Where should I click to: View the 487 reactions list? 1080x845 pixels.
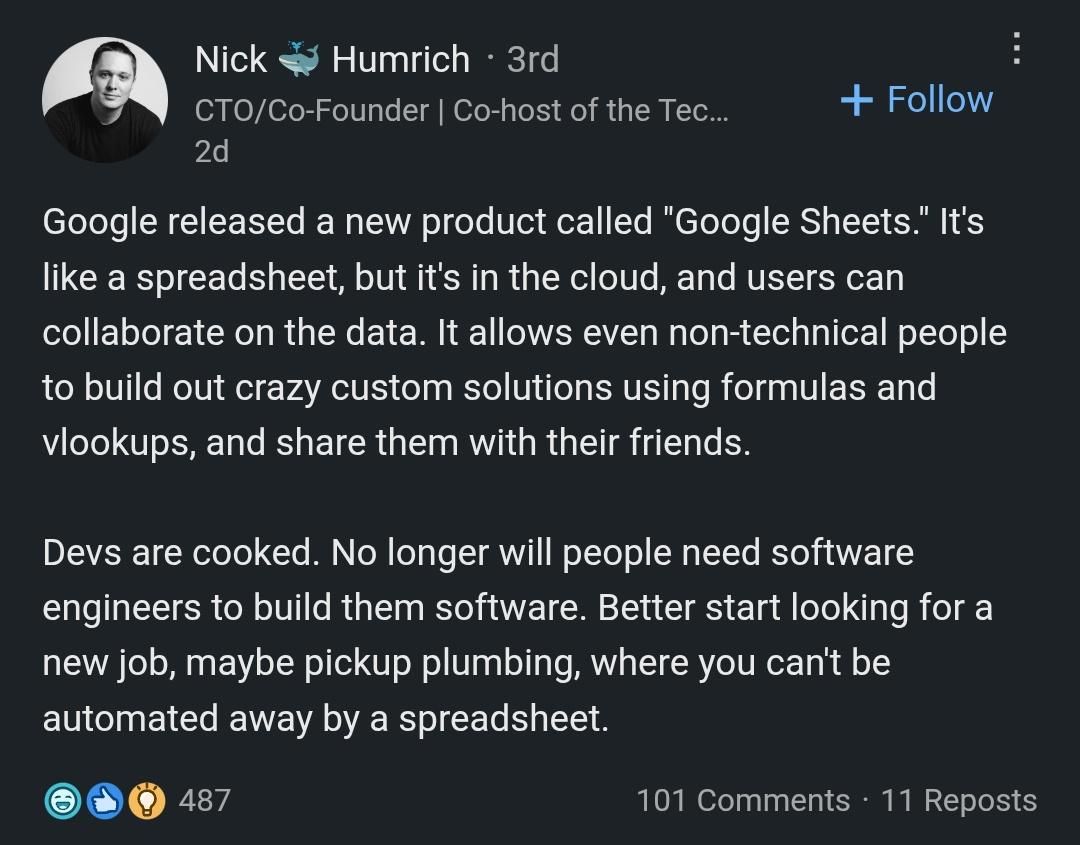(204, 800)
